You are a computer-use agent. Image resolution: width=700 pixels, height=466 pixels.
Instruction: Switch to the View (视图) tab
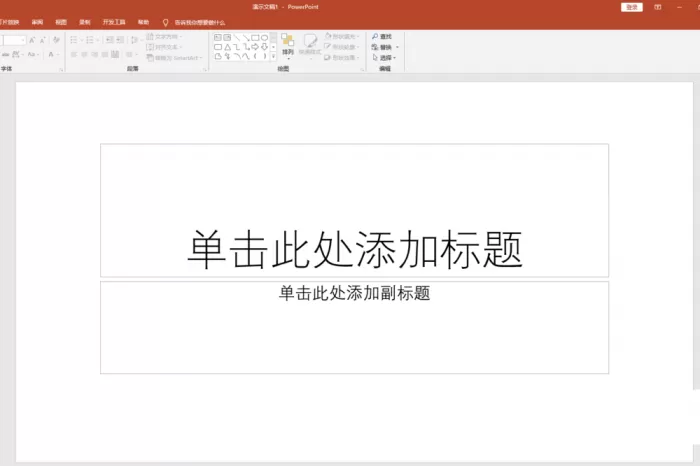point(61,22)
